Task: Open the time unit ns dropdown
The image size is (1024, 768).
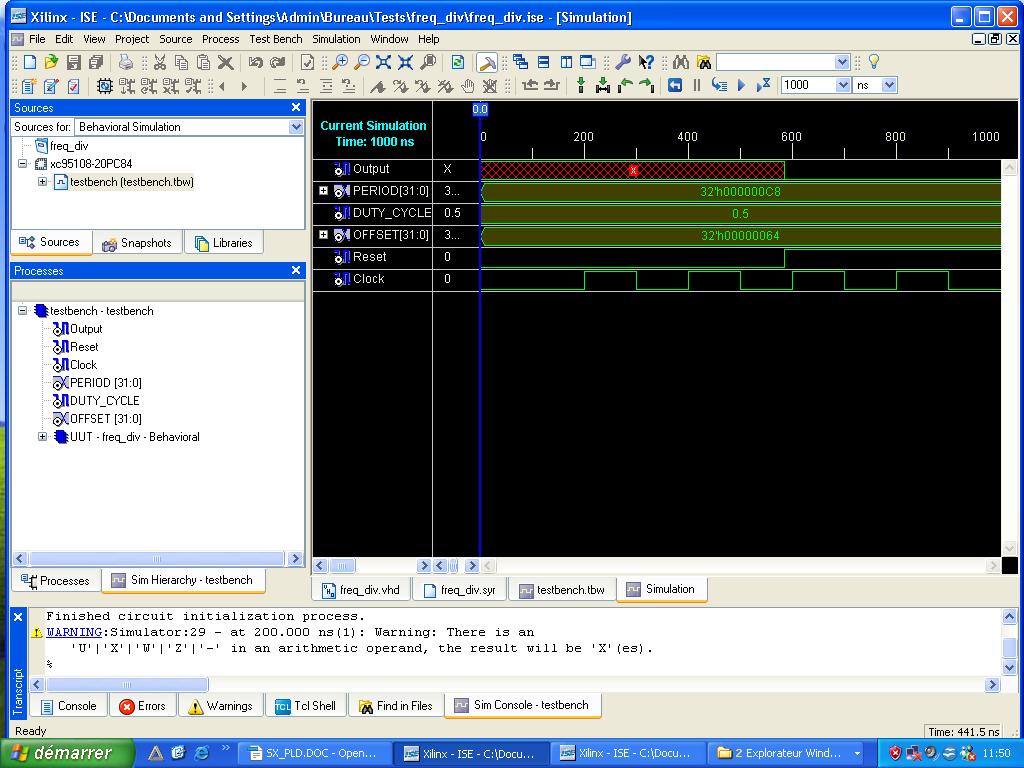Action: (889, 86)
